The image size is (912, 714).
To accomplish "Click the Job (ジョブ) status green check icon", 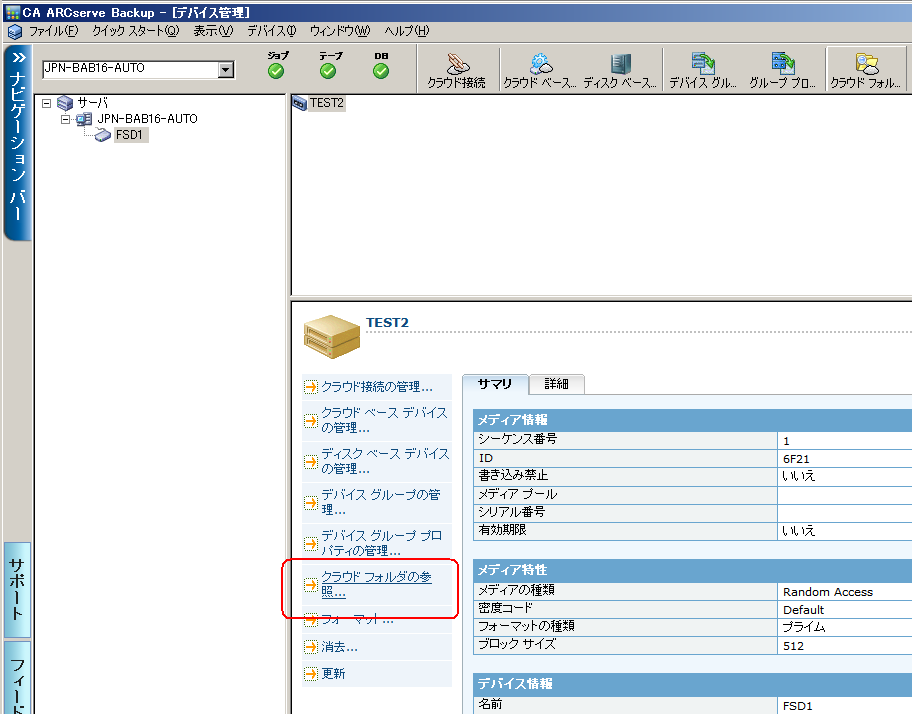I will (276, 71).
